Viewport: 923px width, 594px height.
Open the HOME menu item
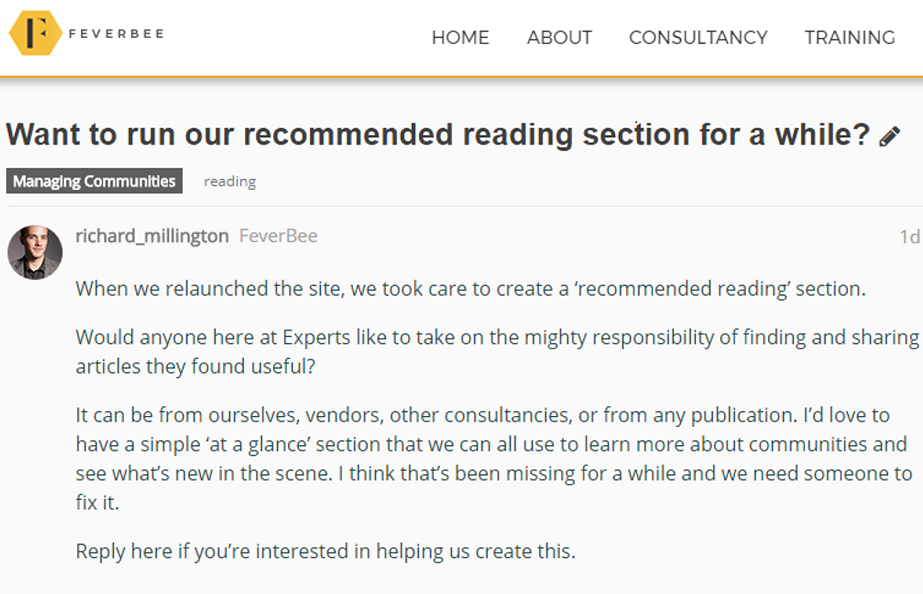click(460, 38)
